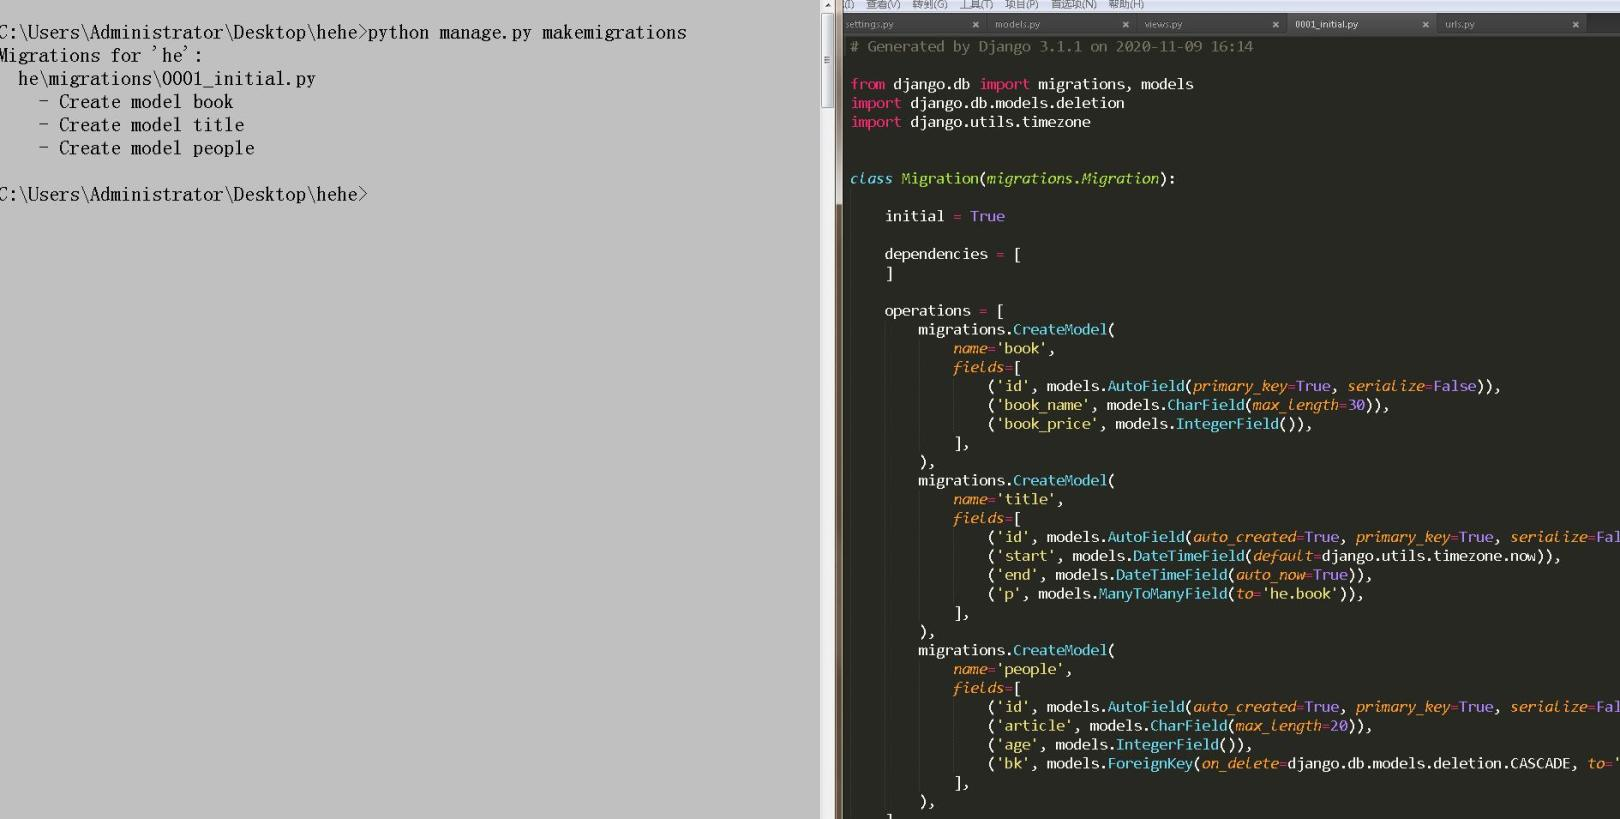The image size is (1620, 819).
Task: Open the 工具(T) menu
Action: coord(976,5)
